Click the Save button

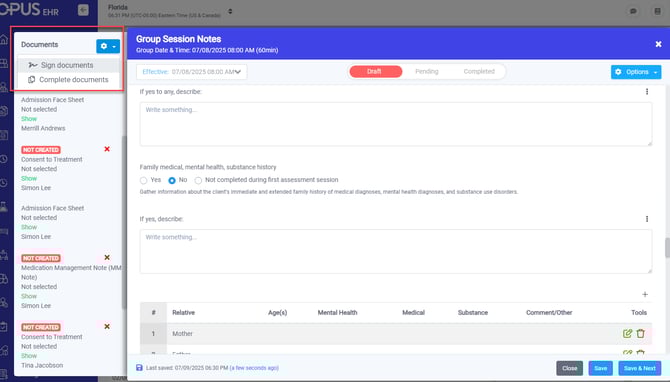(x=600, y=368)
